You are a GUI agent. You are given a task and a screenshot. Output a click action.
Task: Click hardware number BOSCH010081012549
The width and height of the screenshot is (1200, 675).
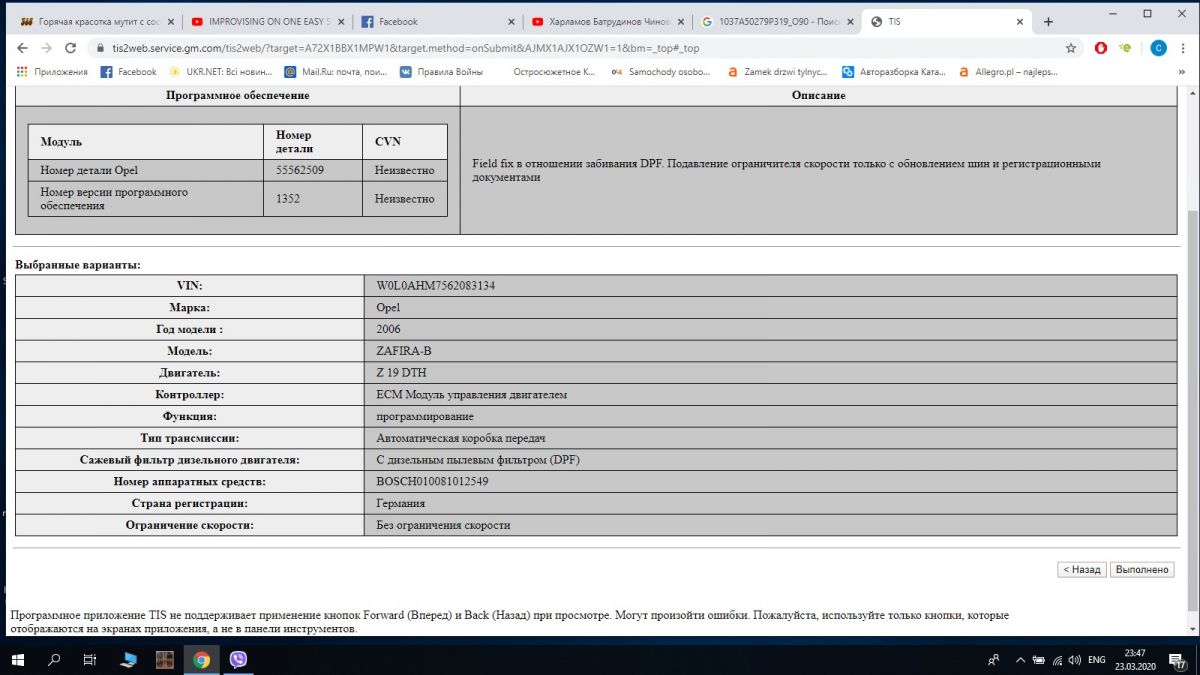(432, 482)
